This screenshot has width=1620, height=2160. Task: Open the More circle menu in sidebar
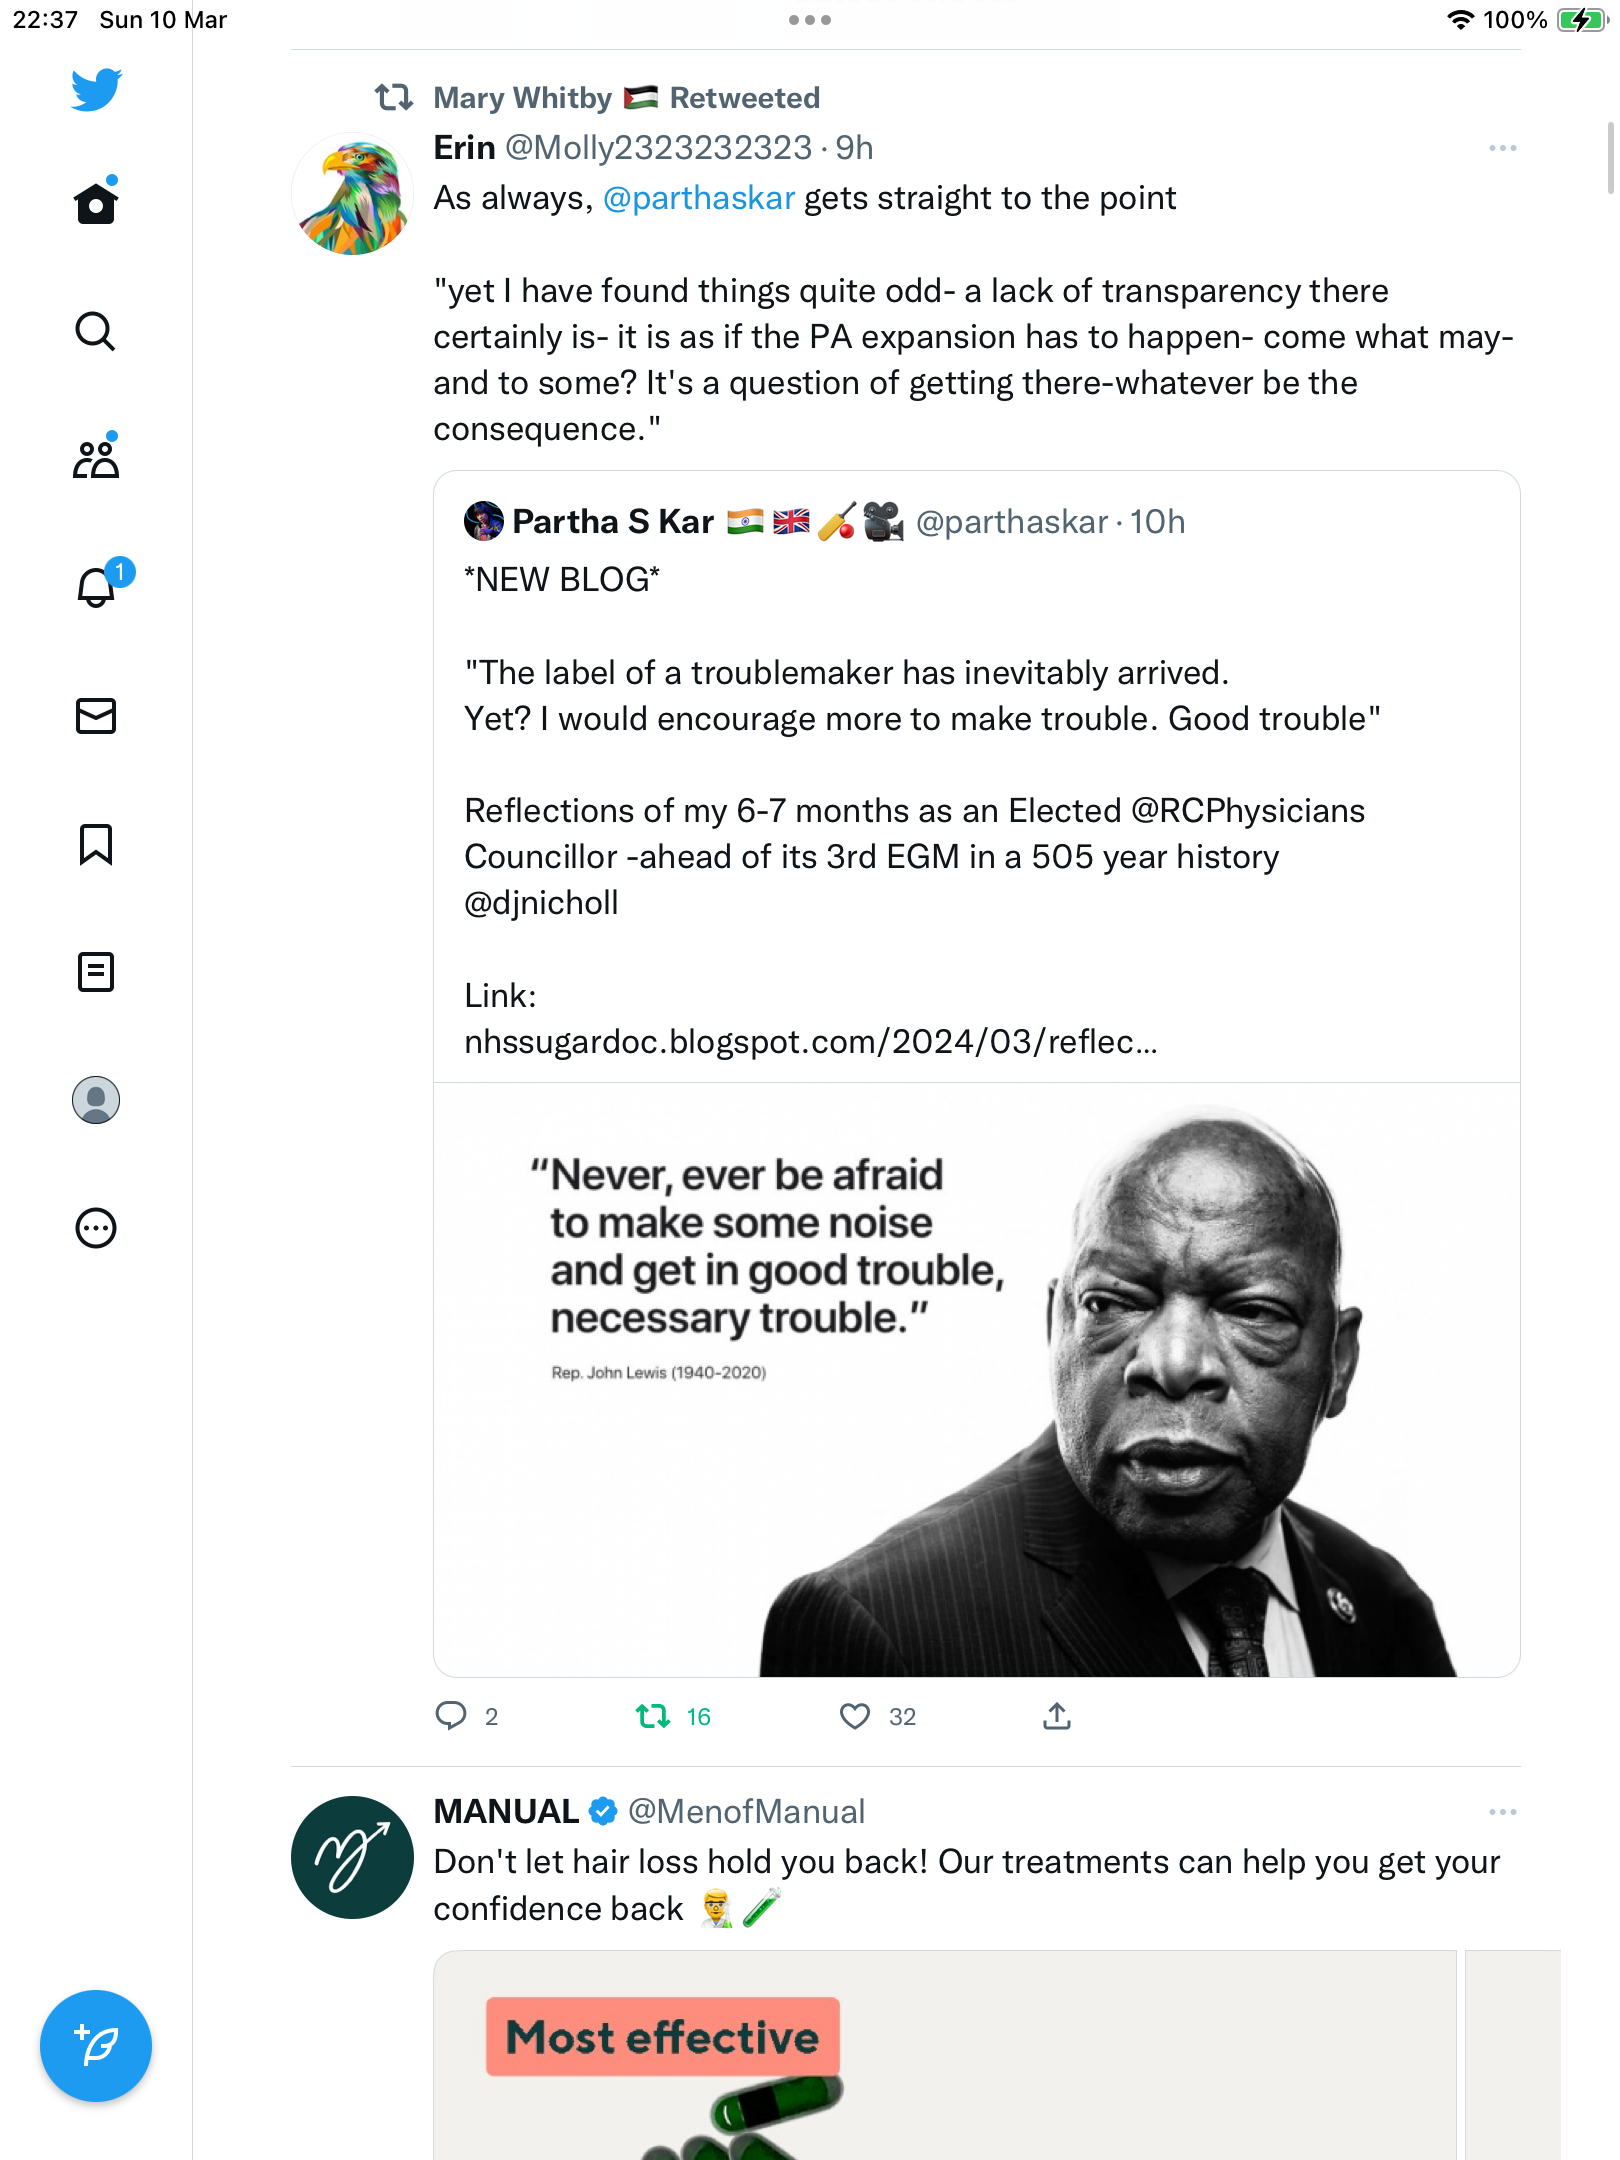pyautogui.click(x=96, y=1228)
